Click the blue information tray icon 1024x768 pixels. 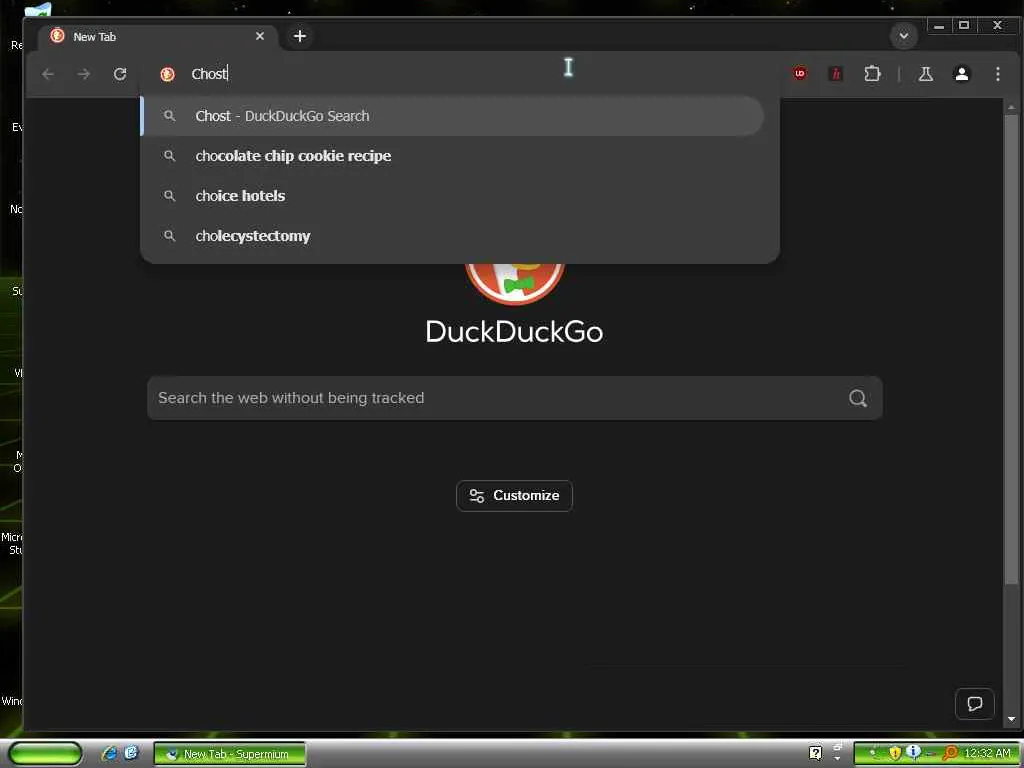pos(913,753)
